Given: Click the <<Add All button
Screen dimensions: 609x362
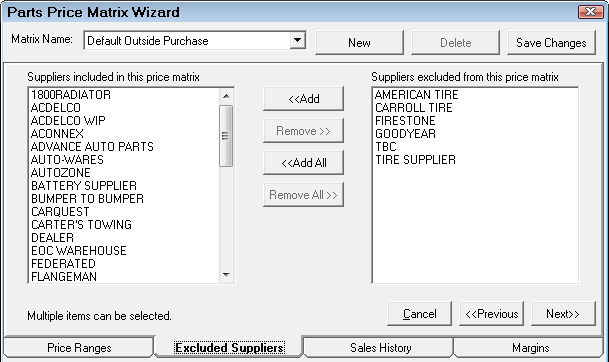Looking at the screenshot, I should pos(303,163).
